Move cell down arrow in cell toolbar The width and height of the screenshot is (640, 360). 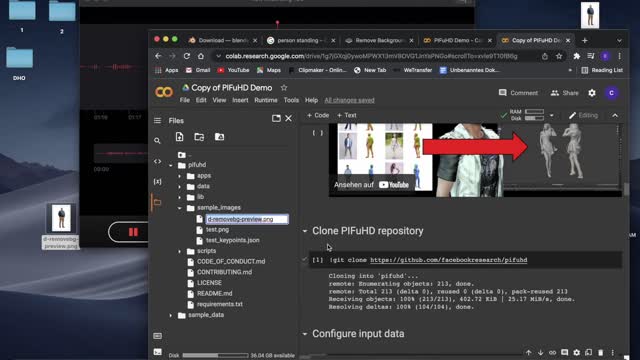click(540, 352)
